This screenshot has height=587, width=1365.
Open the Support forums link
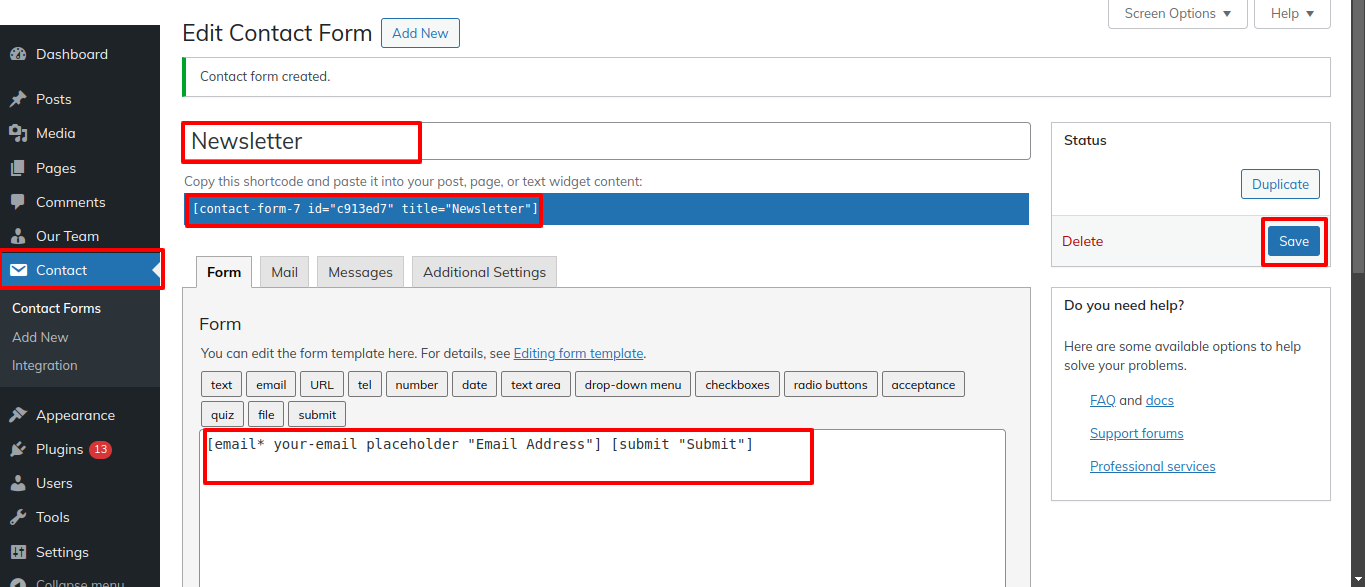tap(1137, 433)
